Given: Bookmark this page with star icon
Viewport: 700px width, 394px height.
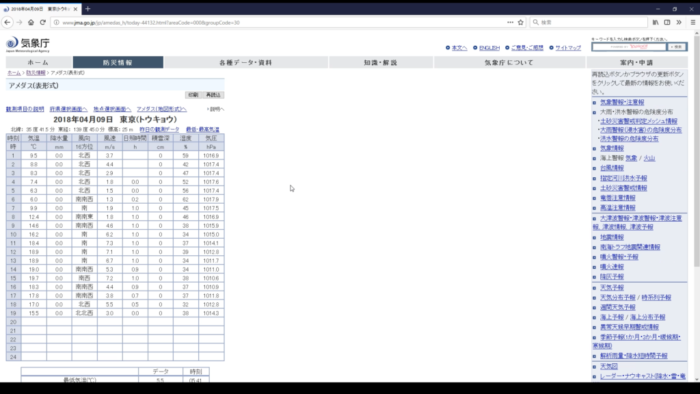Looking at the screenshot, I should coord(521,22).
